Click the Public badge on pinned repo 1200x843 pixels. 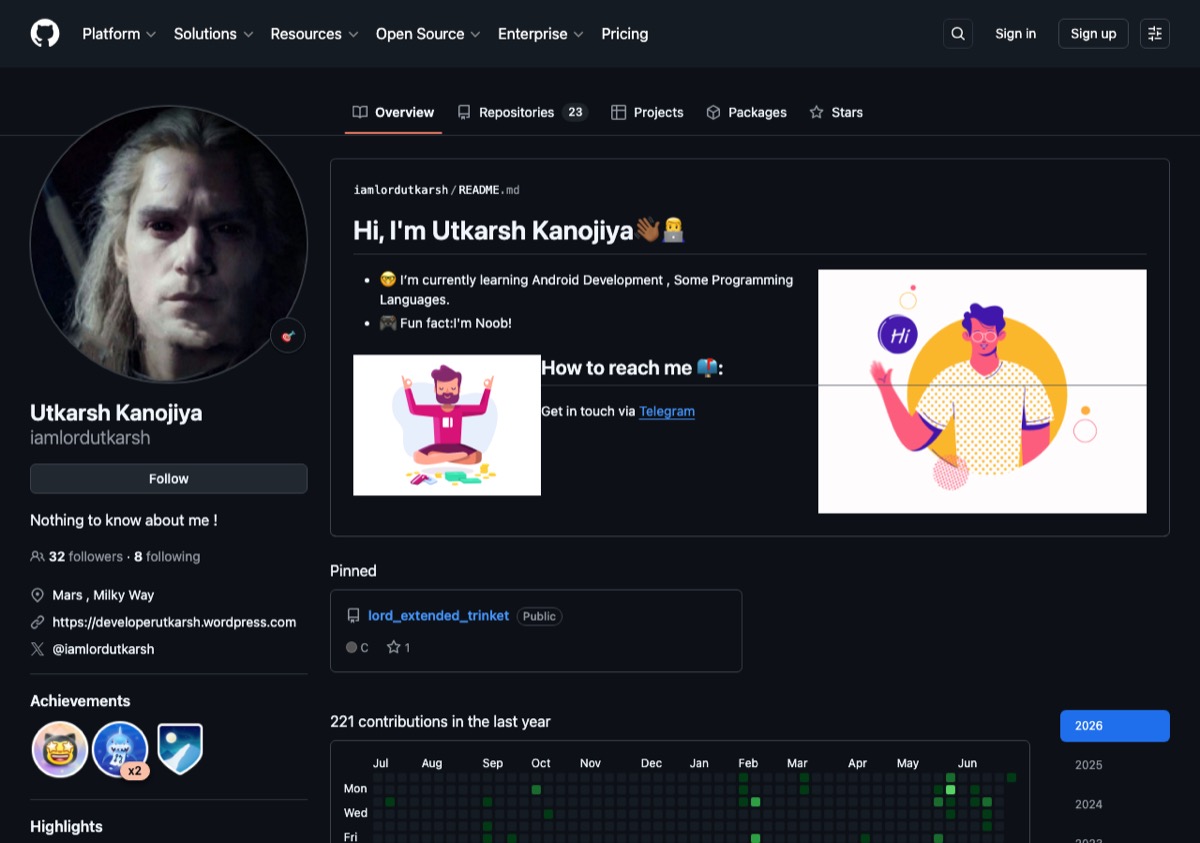(x=539, y=616)
